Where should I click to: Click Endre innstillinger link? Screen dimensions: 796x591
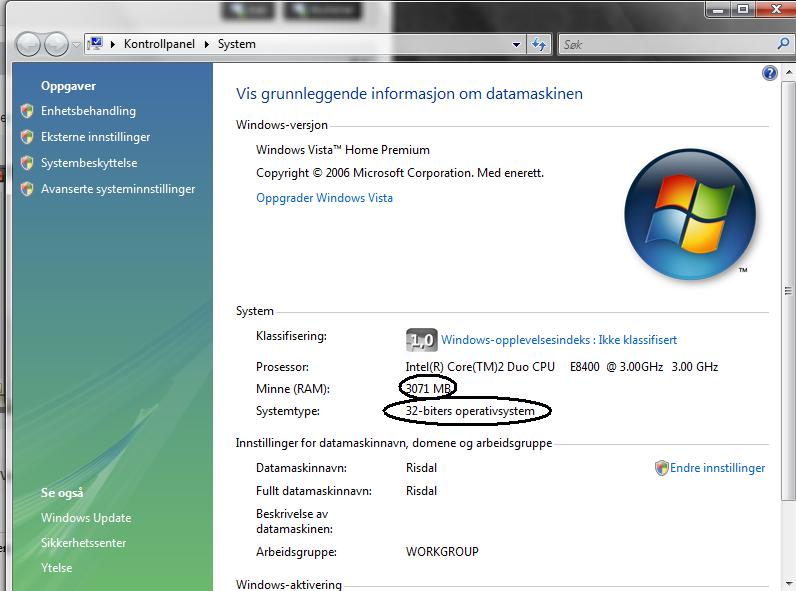pyautogui.click(x=717, y=468)
